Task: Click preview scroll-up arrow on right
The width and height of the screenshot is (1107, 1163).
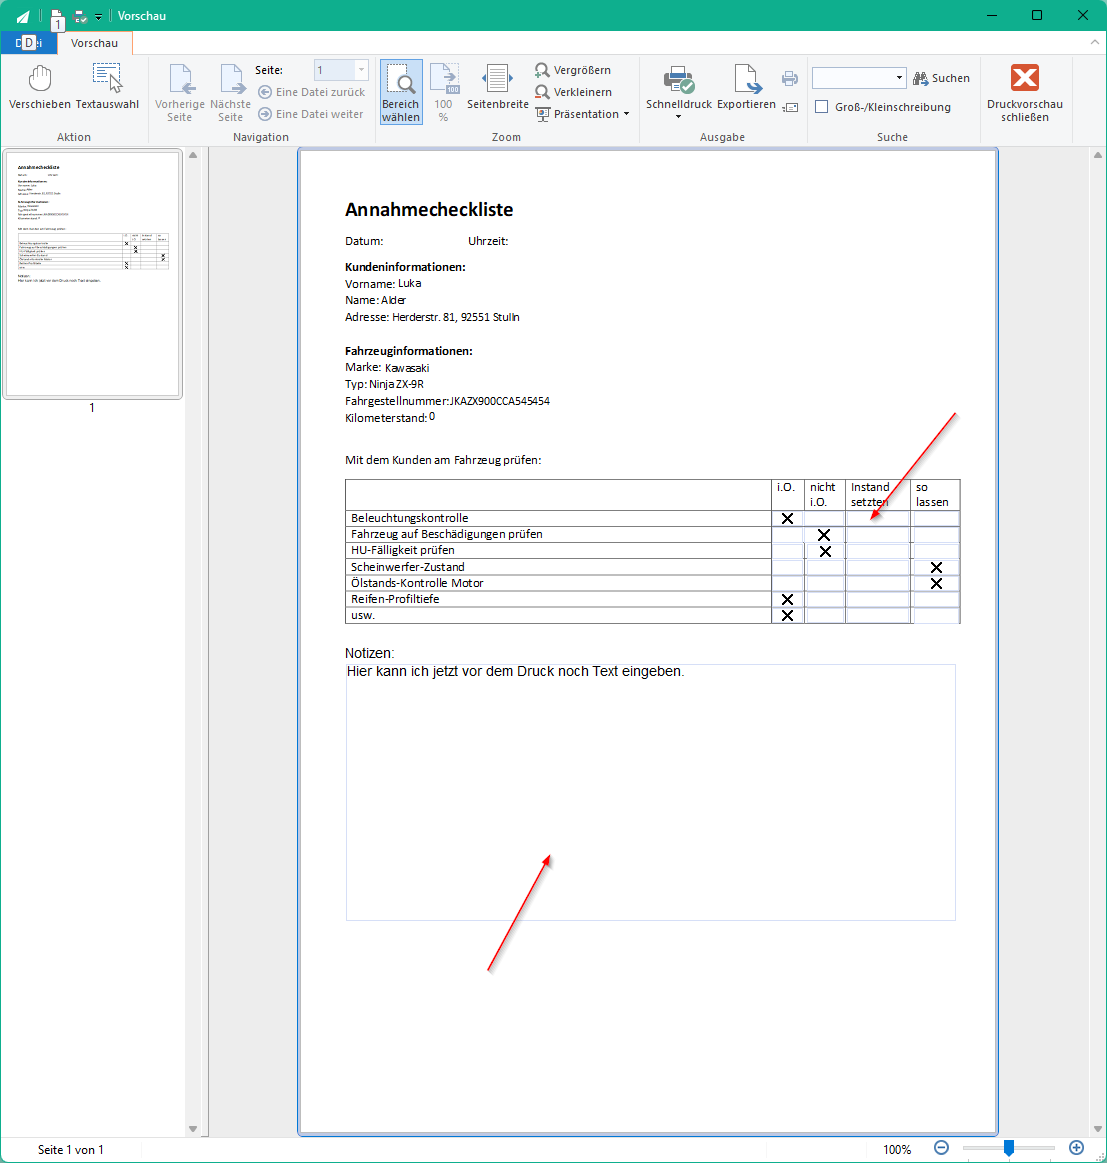Action: (1097, 155)
